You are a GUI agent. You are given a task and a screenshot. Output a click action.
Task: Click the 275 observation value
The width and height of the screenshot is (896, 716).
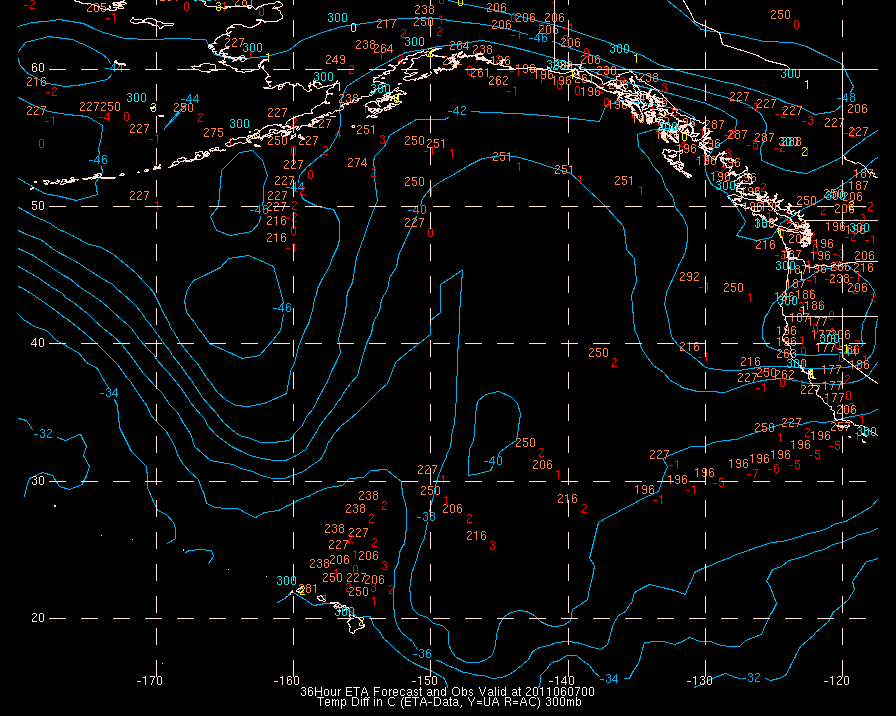pyautogui.click(x=213, y=133)
